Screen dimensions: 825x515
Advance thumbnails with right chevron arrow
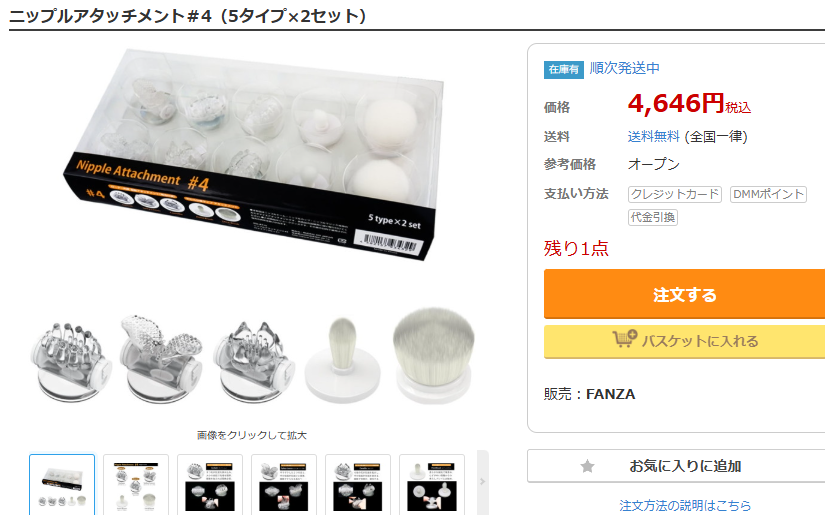(x=482, y=482)
